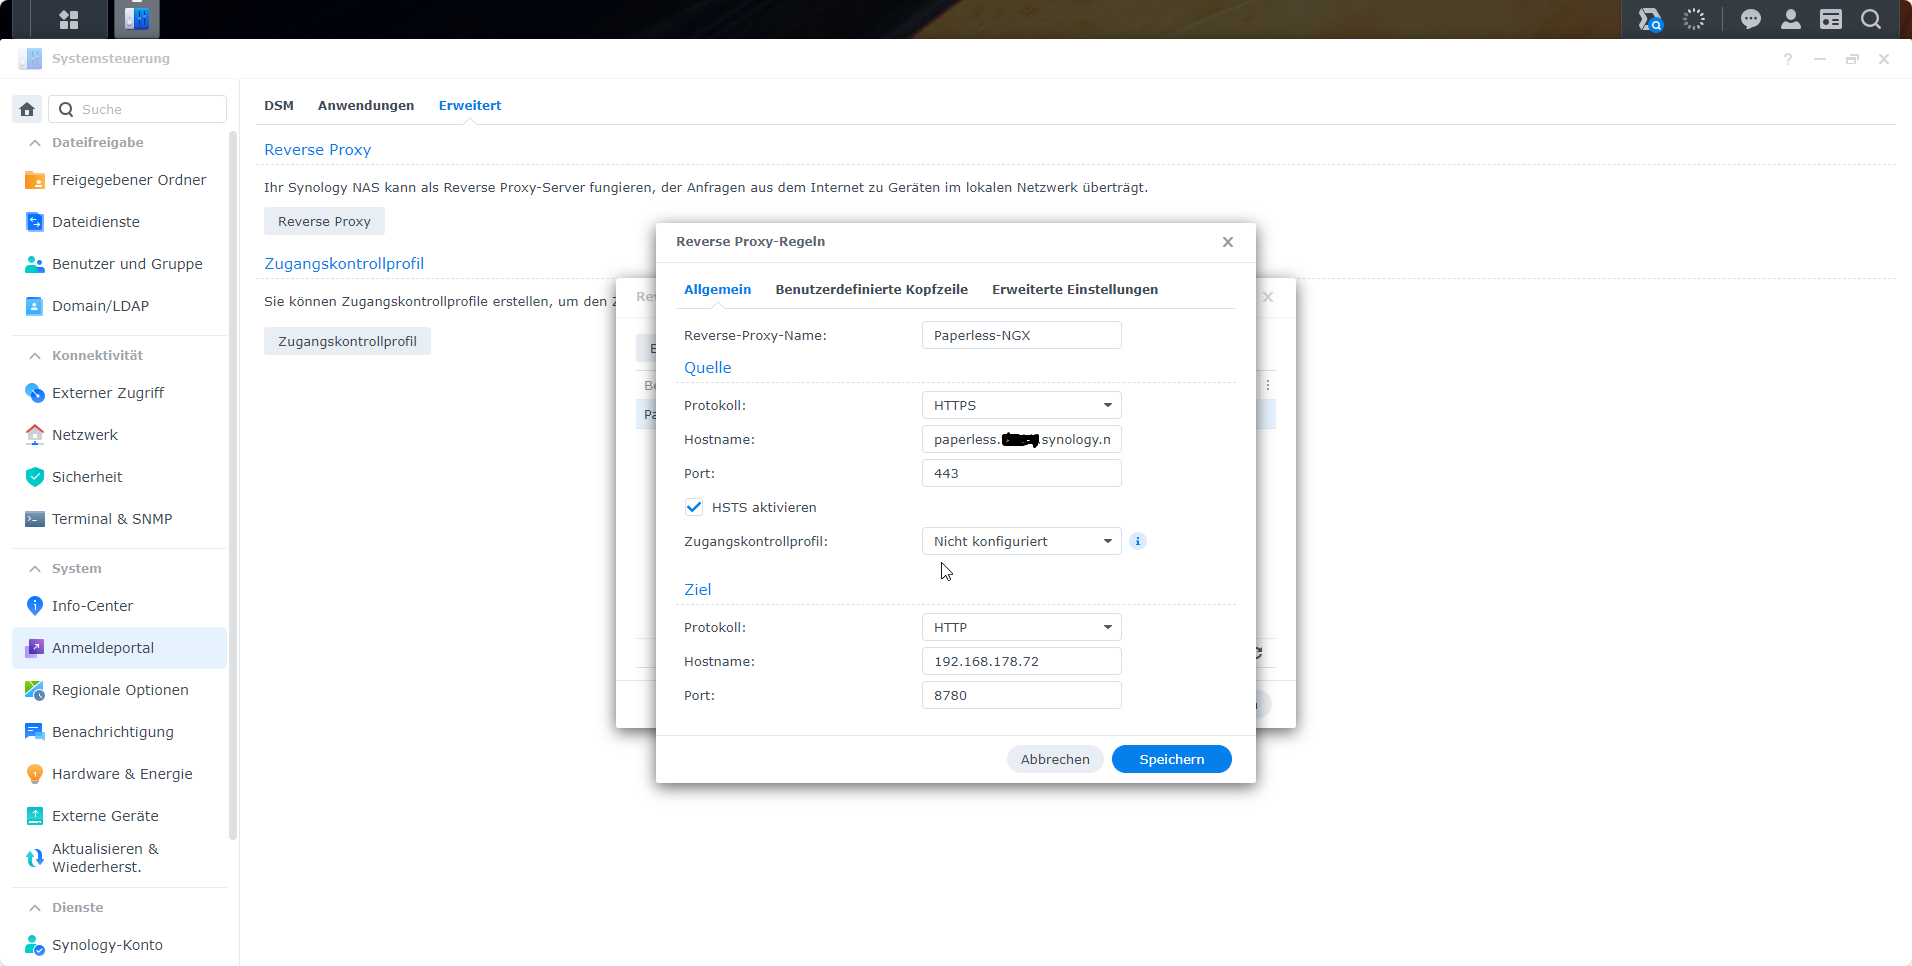Click the Quelle Hostname input field
1912x966 pixels.
(1021, 439)
